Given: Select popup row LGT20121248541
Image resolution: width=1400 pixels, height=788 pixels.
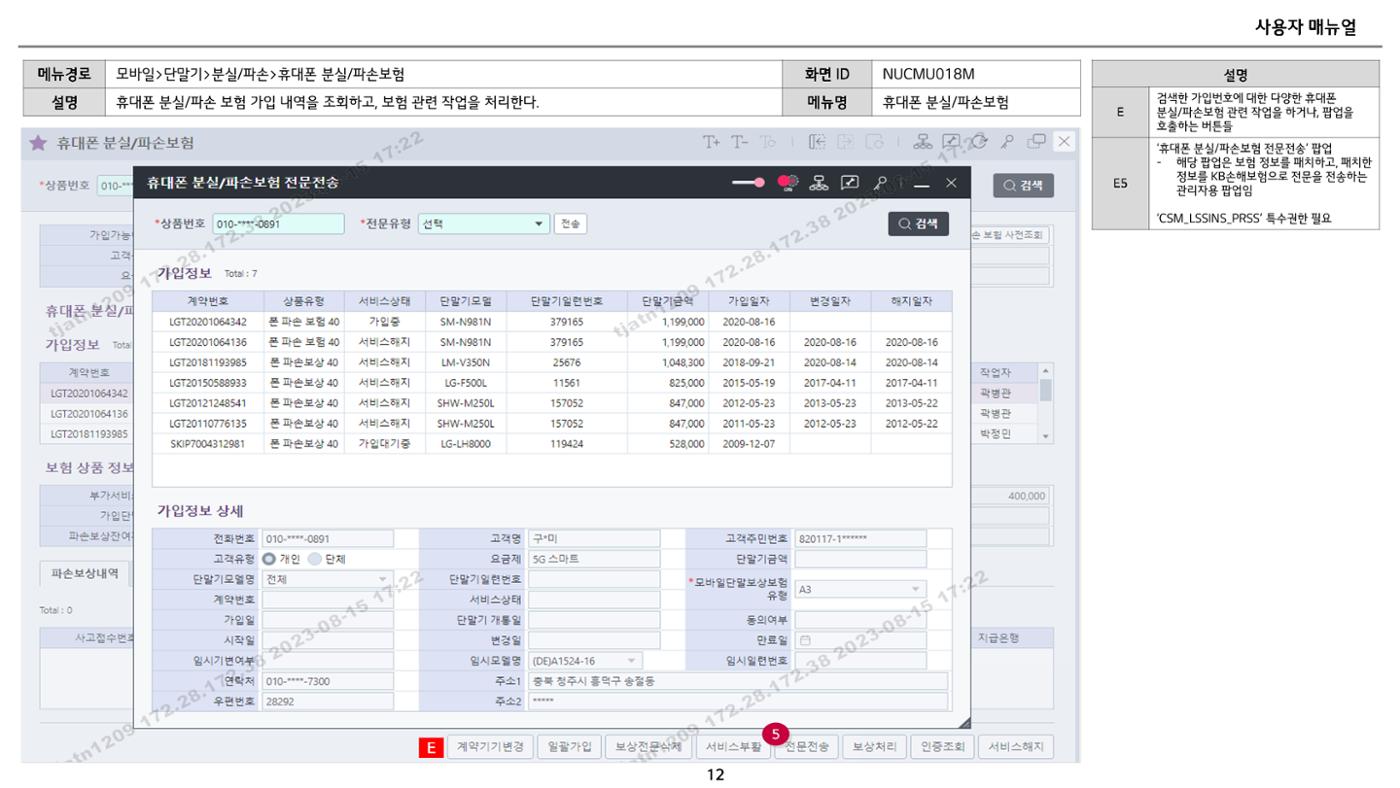Looking at the screenshot, I should (552, 403).
